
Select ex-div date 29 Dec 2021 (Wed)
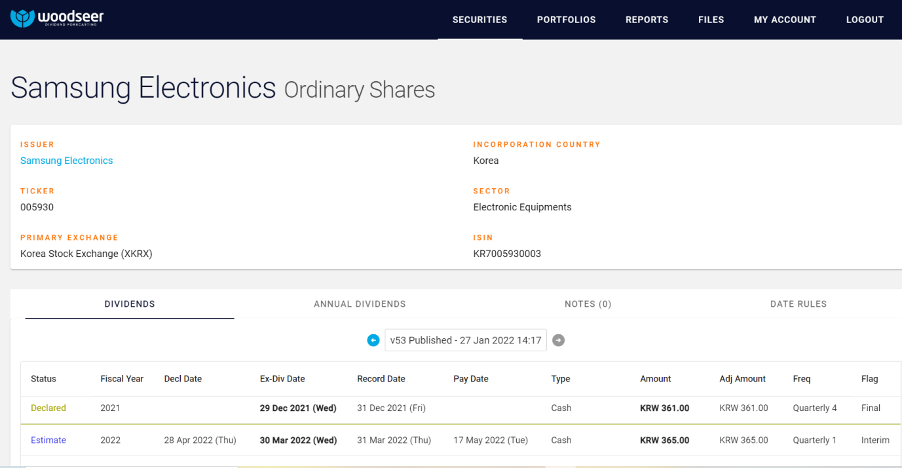(x=298, y=408)
